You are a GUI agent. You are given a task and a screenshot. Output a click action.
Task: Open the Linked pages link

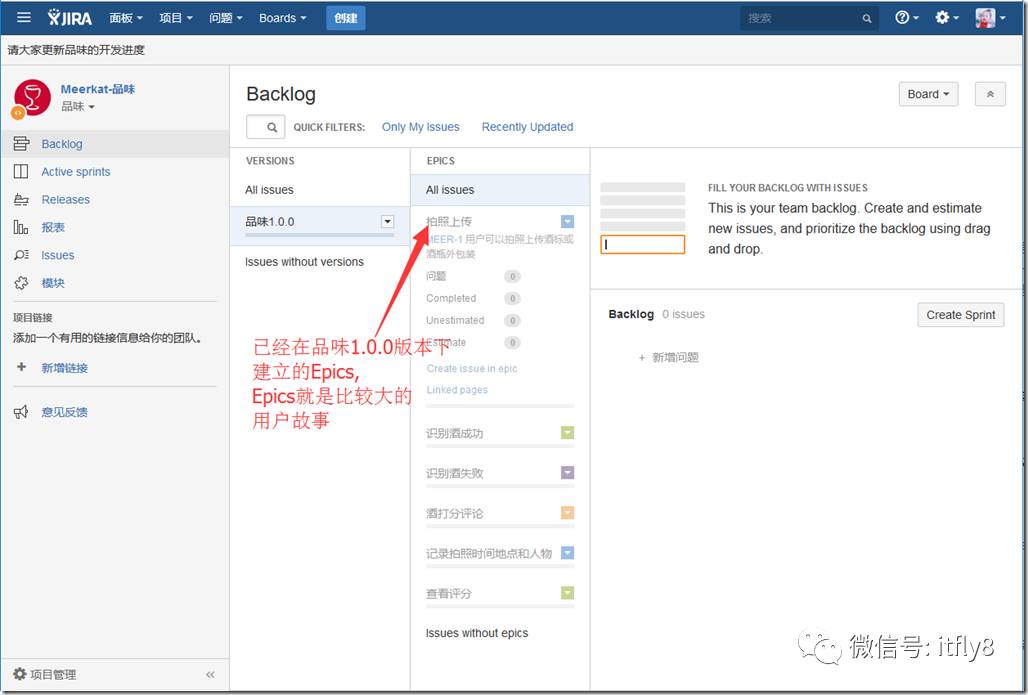pos(457,389)
